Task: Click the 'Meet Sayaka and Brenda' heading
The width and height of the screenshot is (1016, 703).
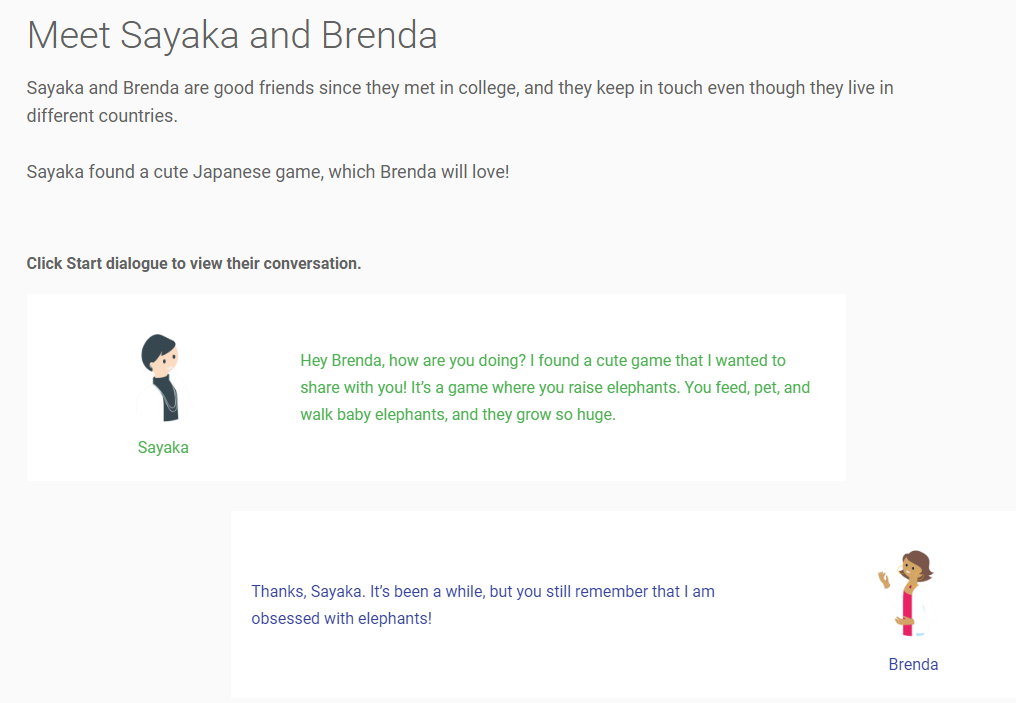Action: click(x=232, y=34)
